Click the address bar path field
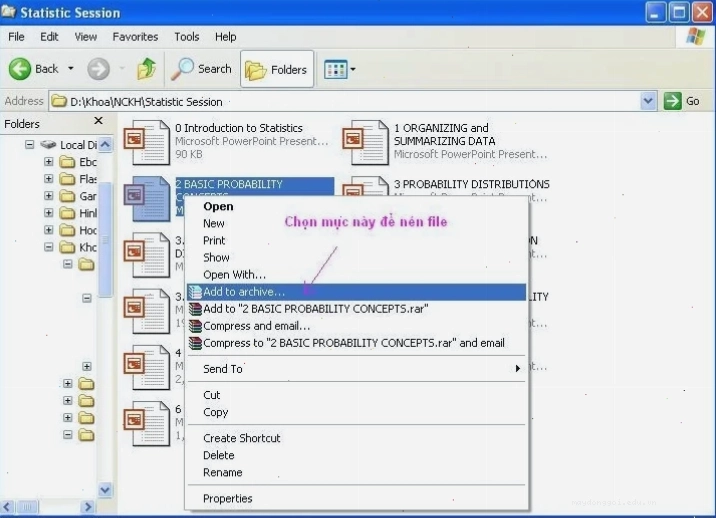The width and height of the screenshot is (716, 519). coord(345,101)
